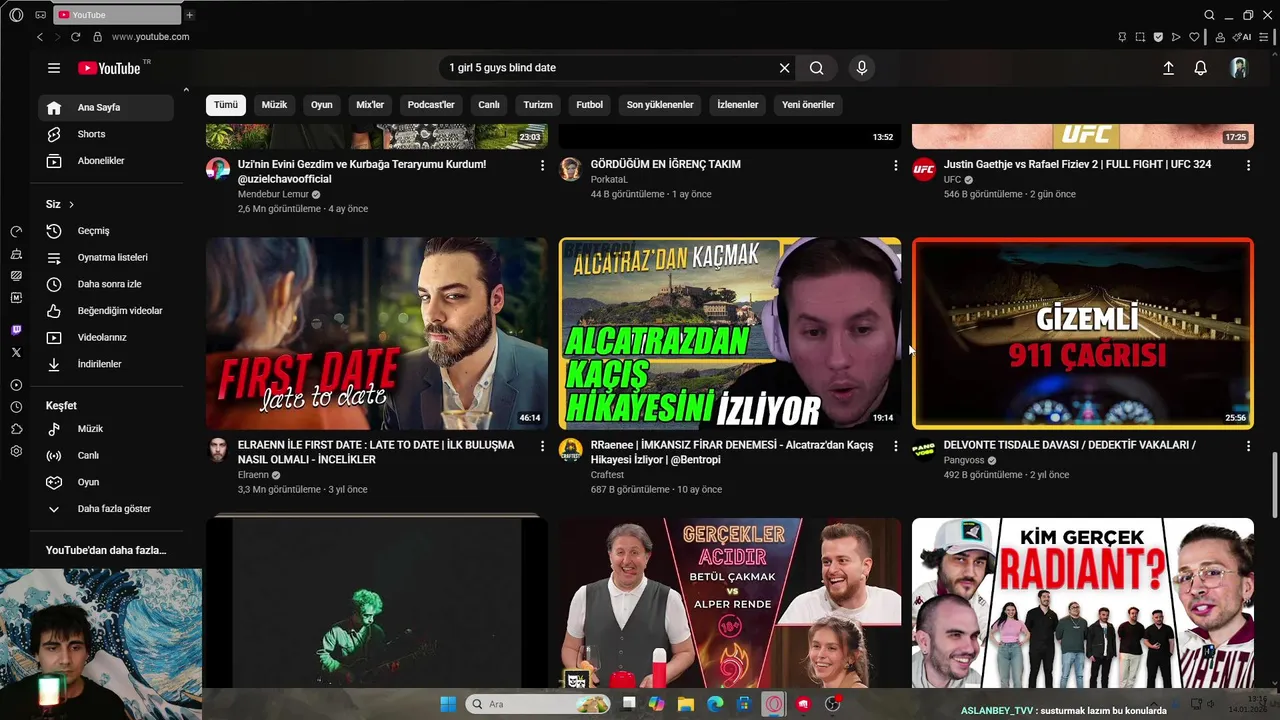Screen dimensions: 1280x720
Task: Play the FIRST DATE late to date thumbnail
Action: tap(377, 333)
